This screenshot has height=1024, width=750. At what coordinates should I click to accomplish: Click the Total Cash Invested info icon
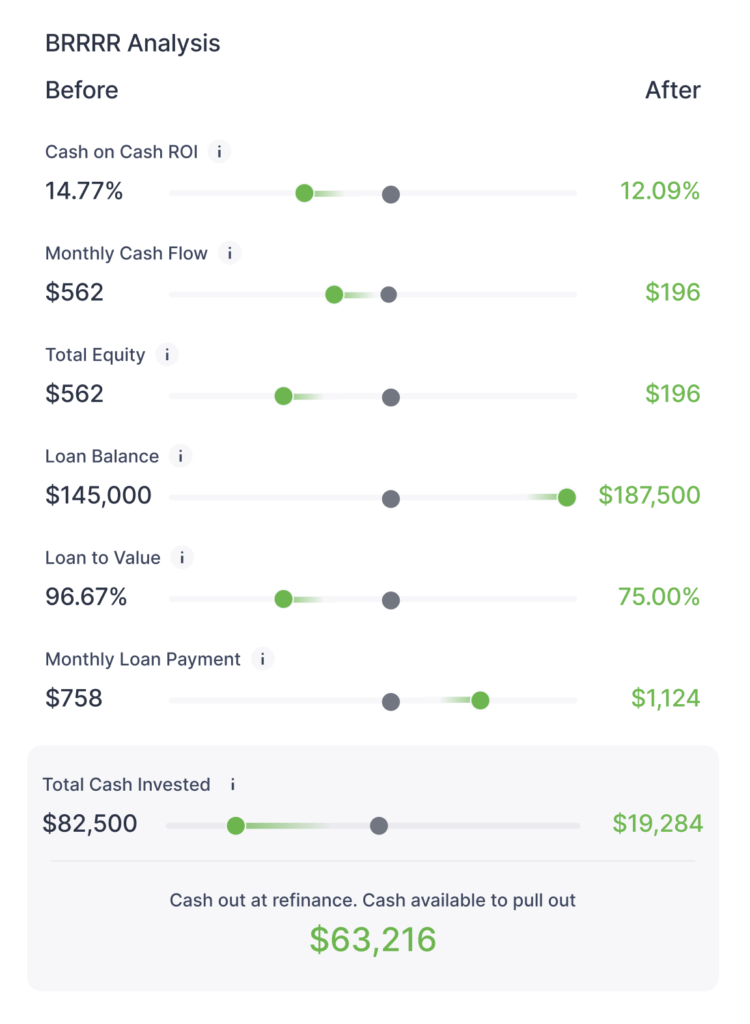(232, 785)
